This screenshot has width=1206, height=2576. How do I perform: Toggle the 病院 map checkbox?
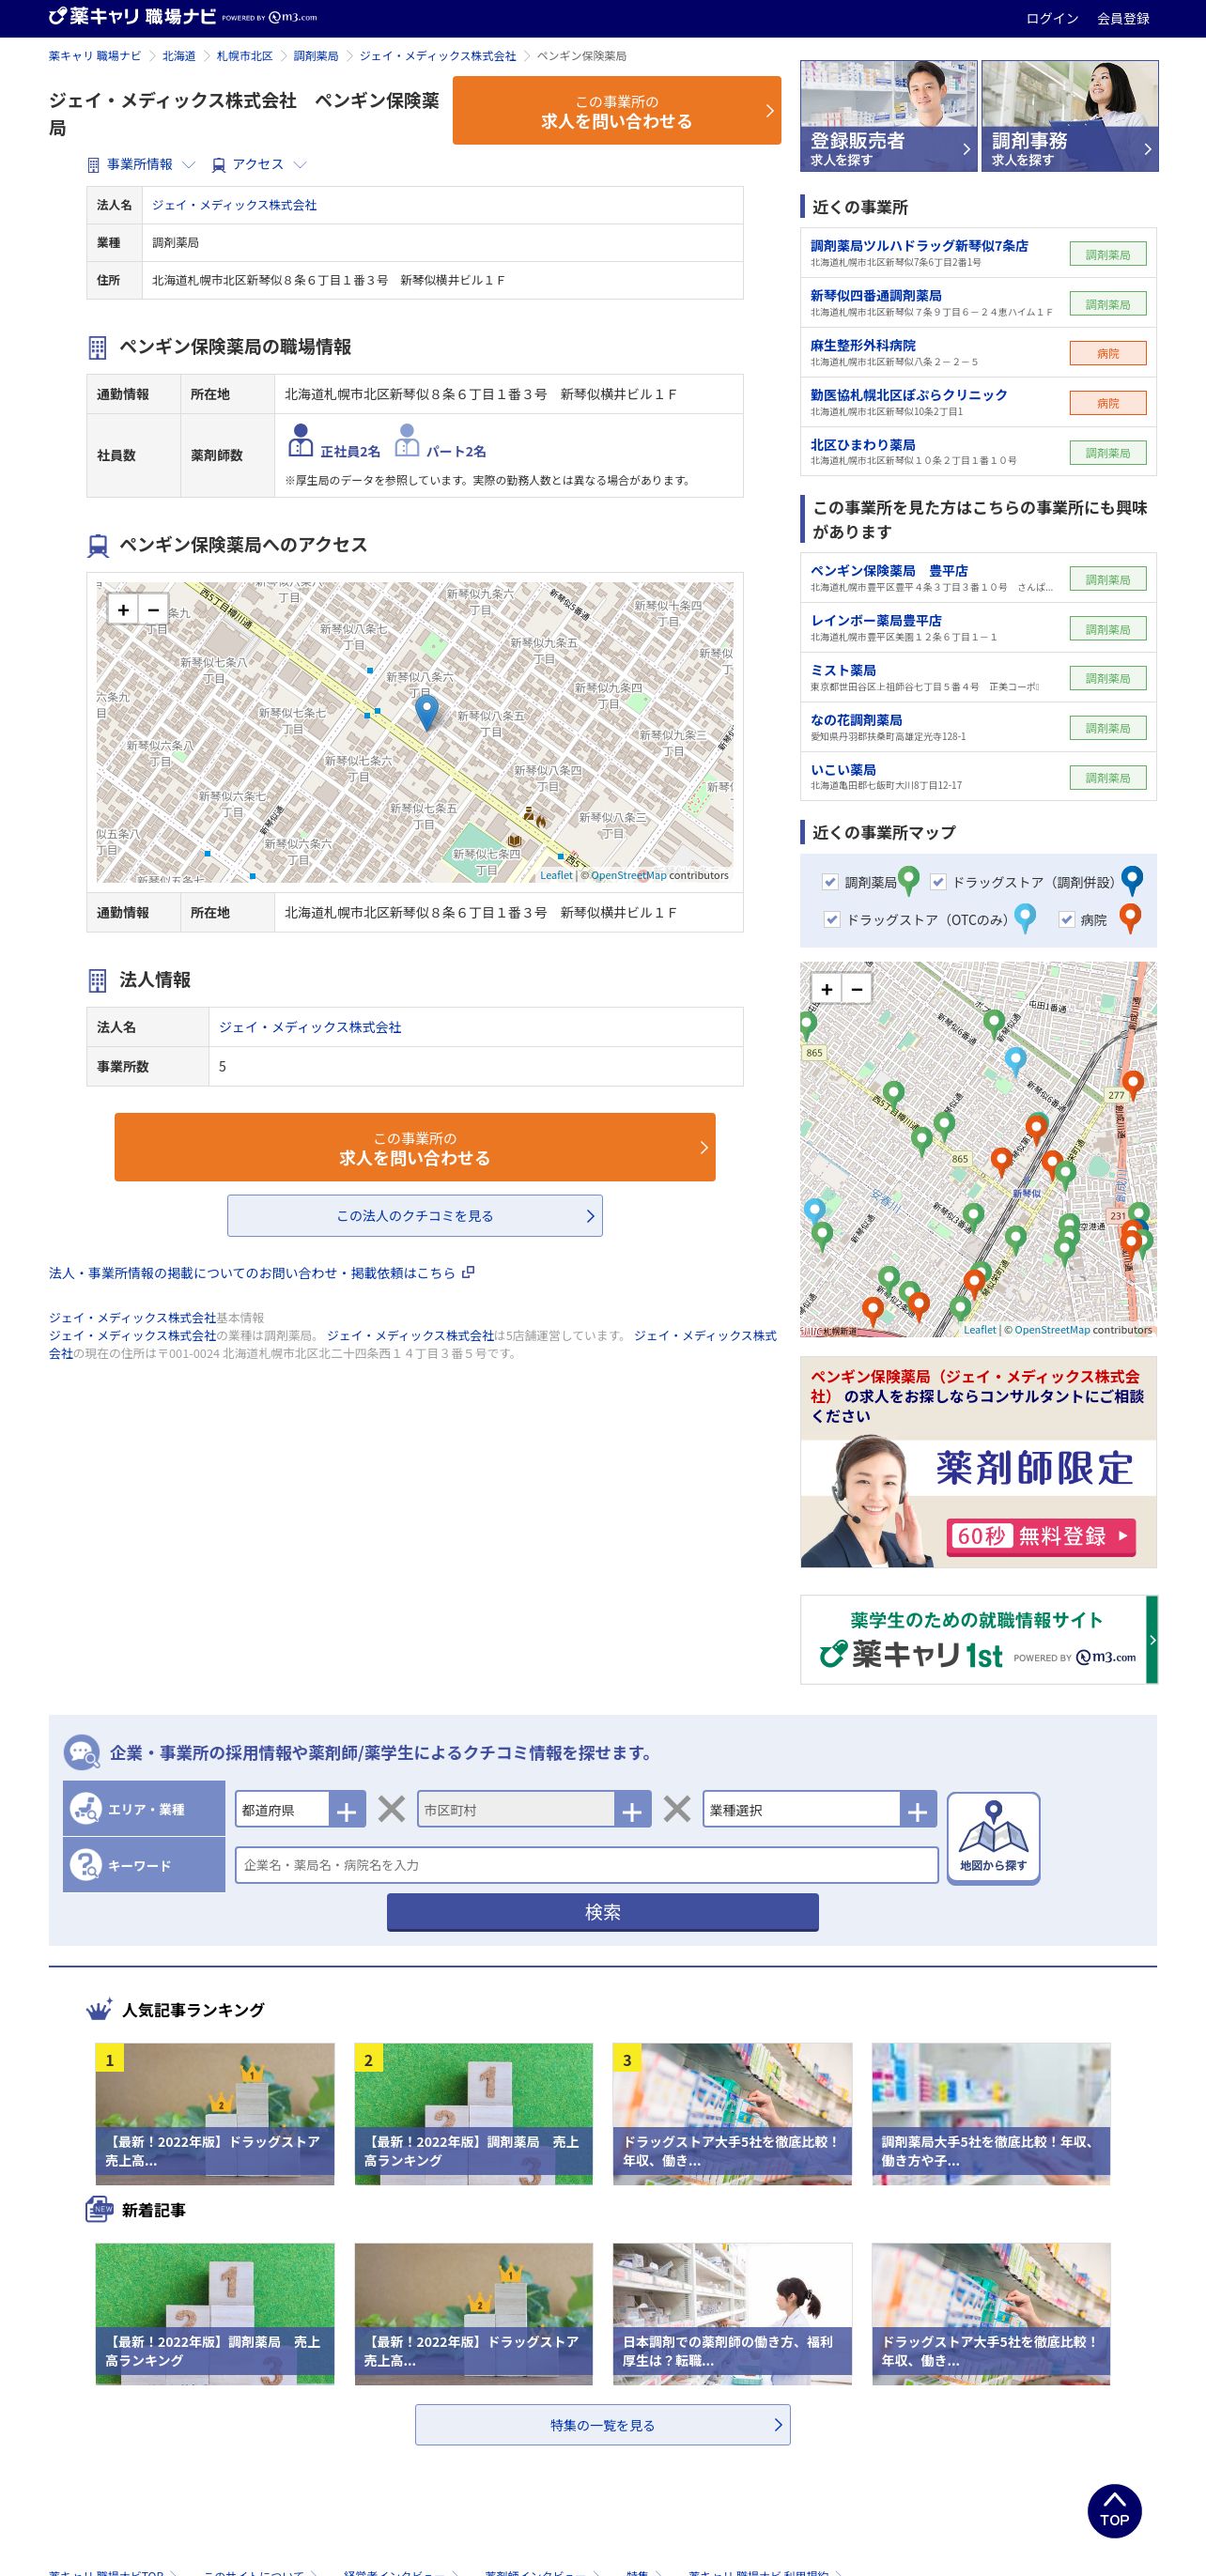[1066, 919]
